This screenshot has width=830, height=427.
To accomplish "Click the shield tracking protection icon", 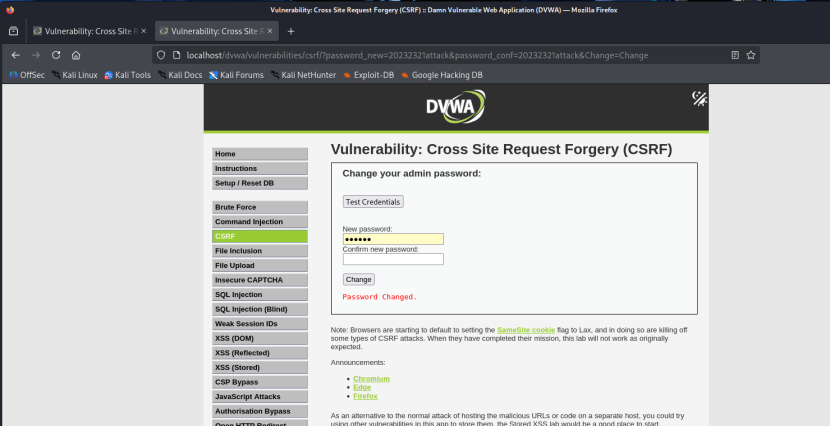I will 161,55.
